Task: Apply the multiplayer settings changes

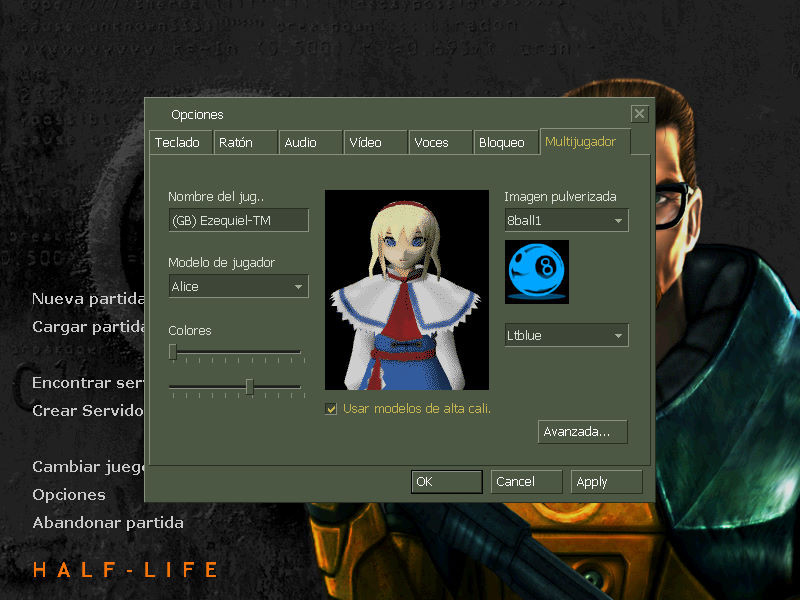Action: 606,481
